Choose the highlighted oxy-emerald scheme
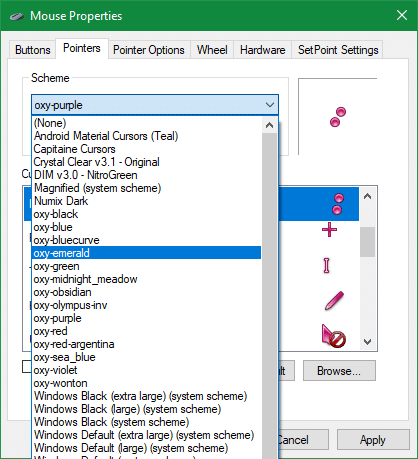418x459 pixels. click(147, 253)
